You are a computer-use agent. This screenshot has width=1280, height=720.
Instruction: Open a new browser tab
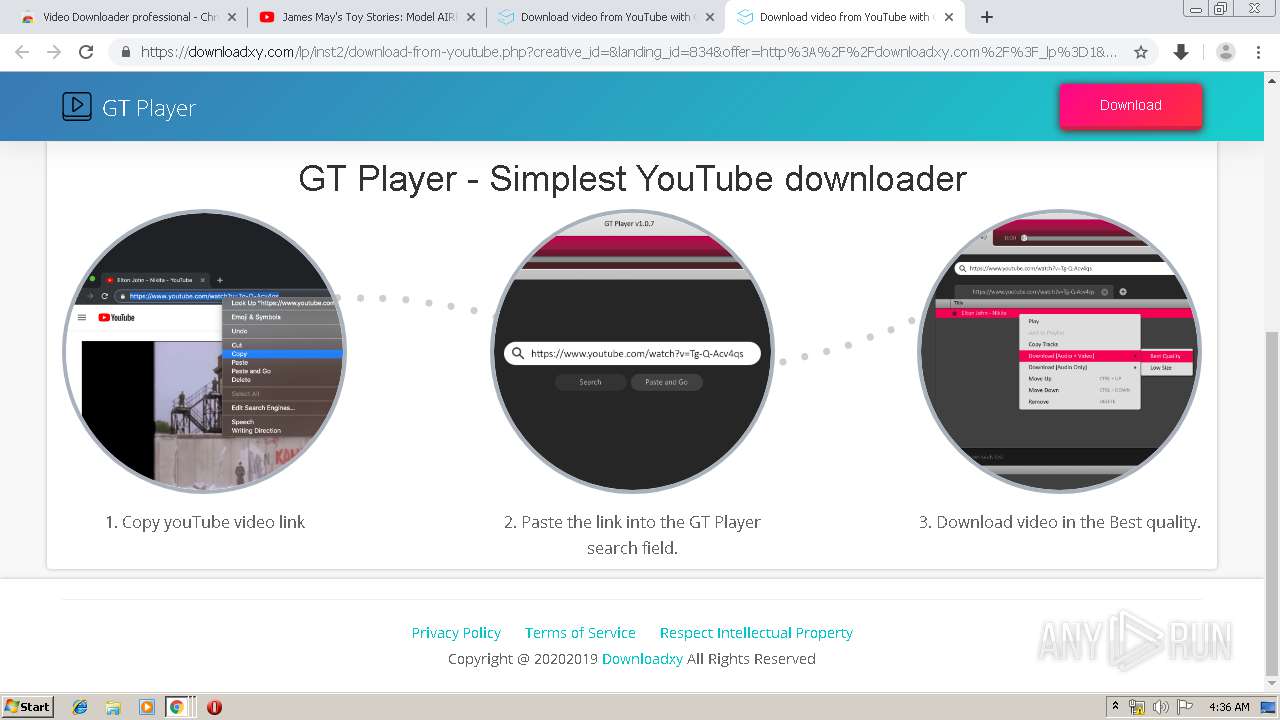click(x=987, y=17)
